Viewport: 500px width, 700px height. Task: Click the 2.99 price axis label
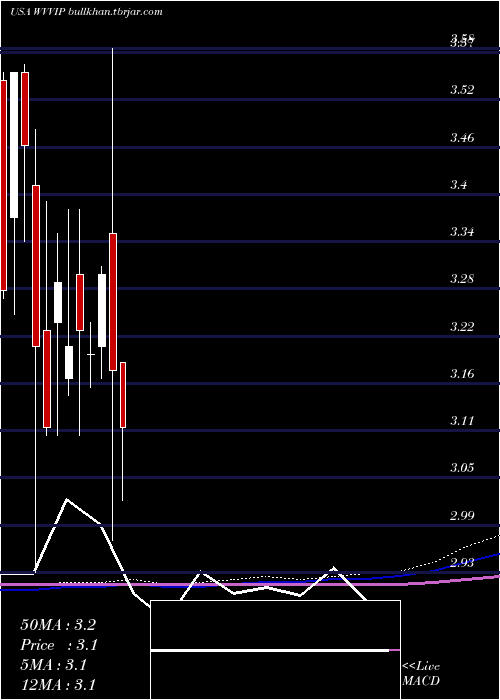pyautogui.click(x=462, y=516)
